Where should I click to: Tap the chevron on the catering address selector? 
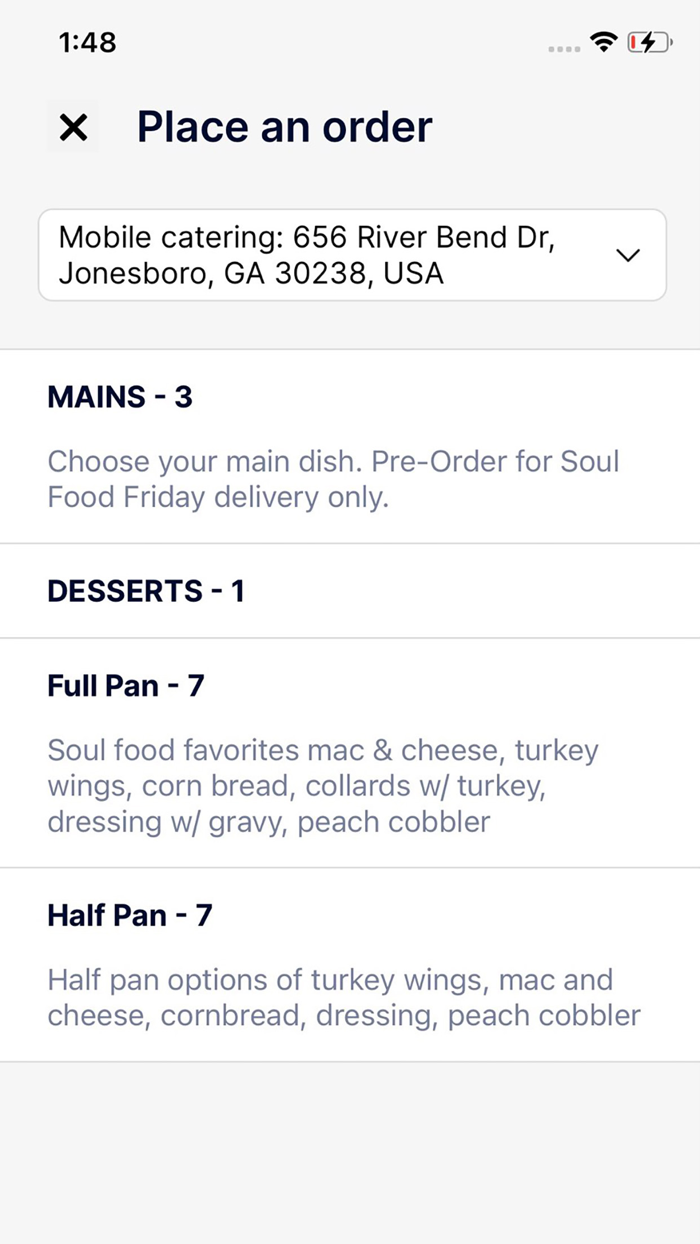click(x=628, y=255)
